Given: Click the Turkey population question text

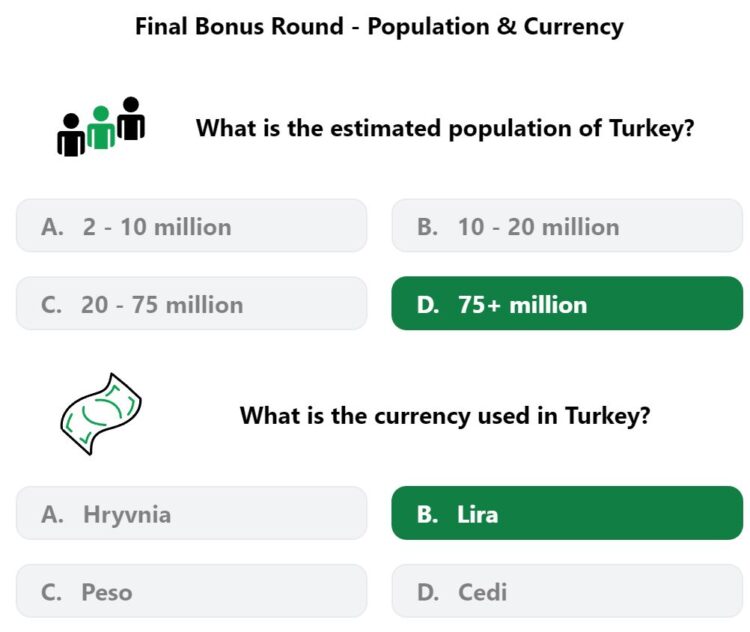Looking at the screenshot, I should point(445,128).
